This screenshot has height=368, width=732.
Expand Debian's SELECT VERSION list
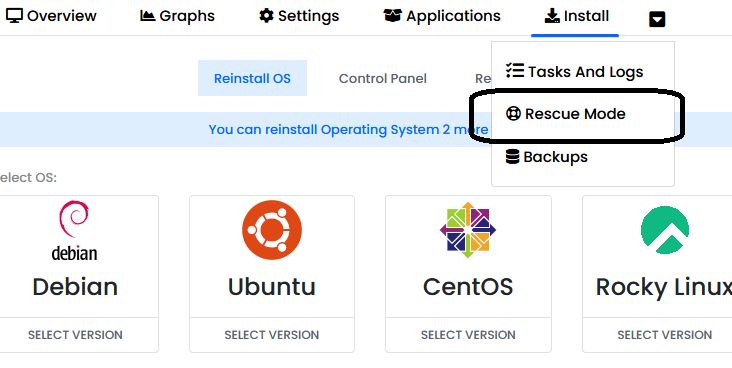(x=75, y=335)
